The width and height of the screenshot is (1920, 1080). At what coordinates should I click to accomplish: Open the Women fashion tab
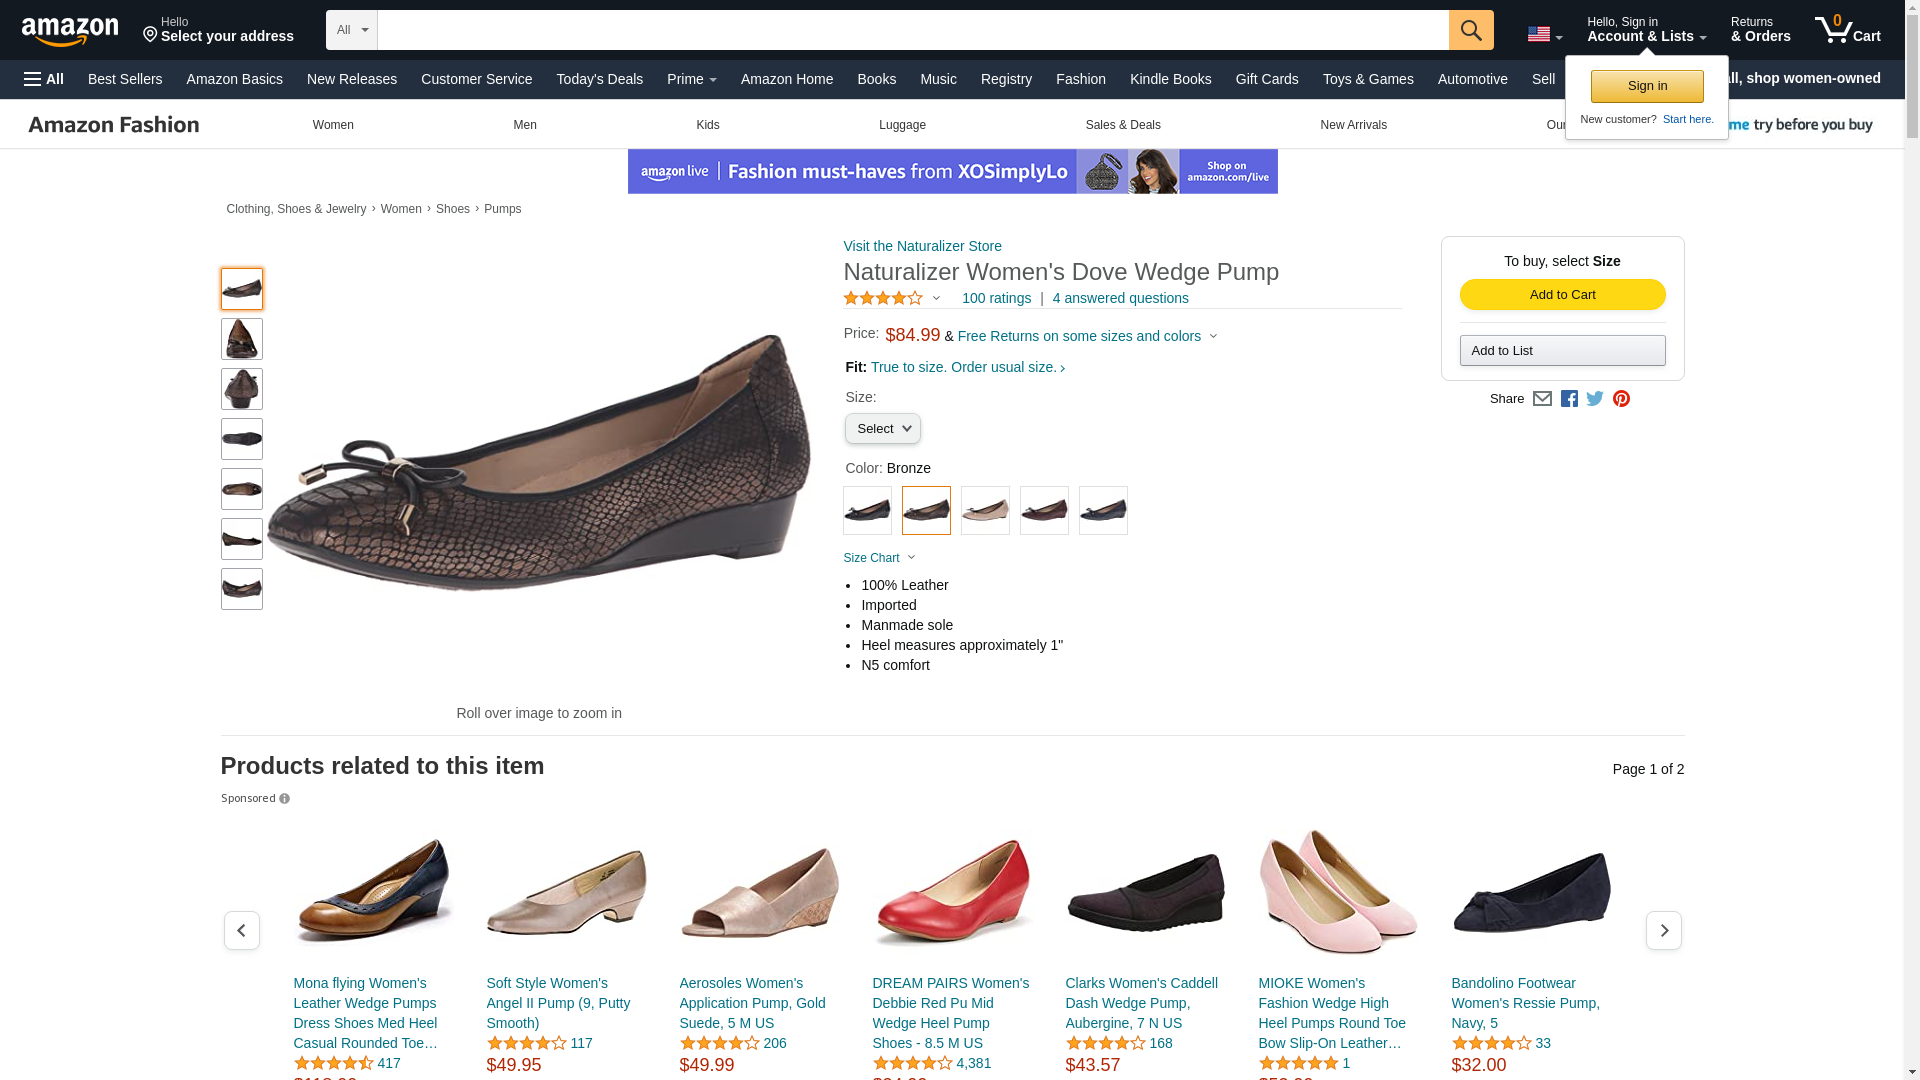(333, 125)
